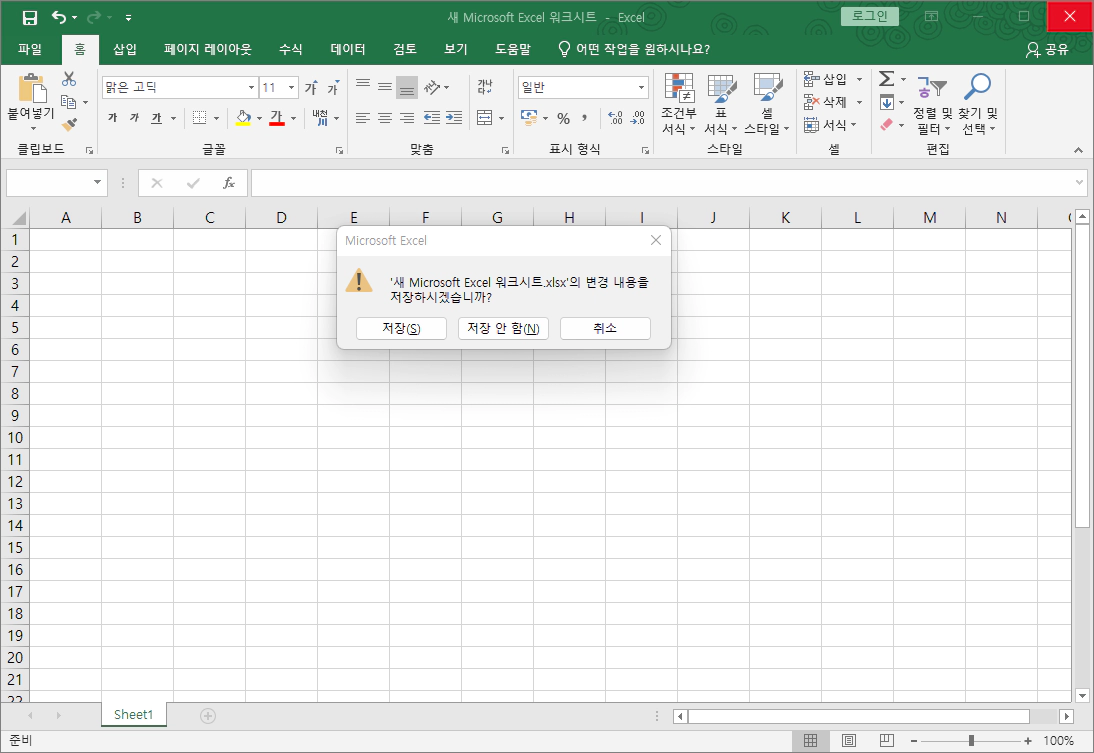Click the Clear eraser icon
Viewport: 1094px width, 753px height.
tap(887, 125)
